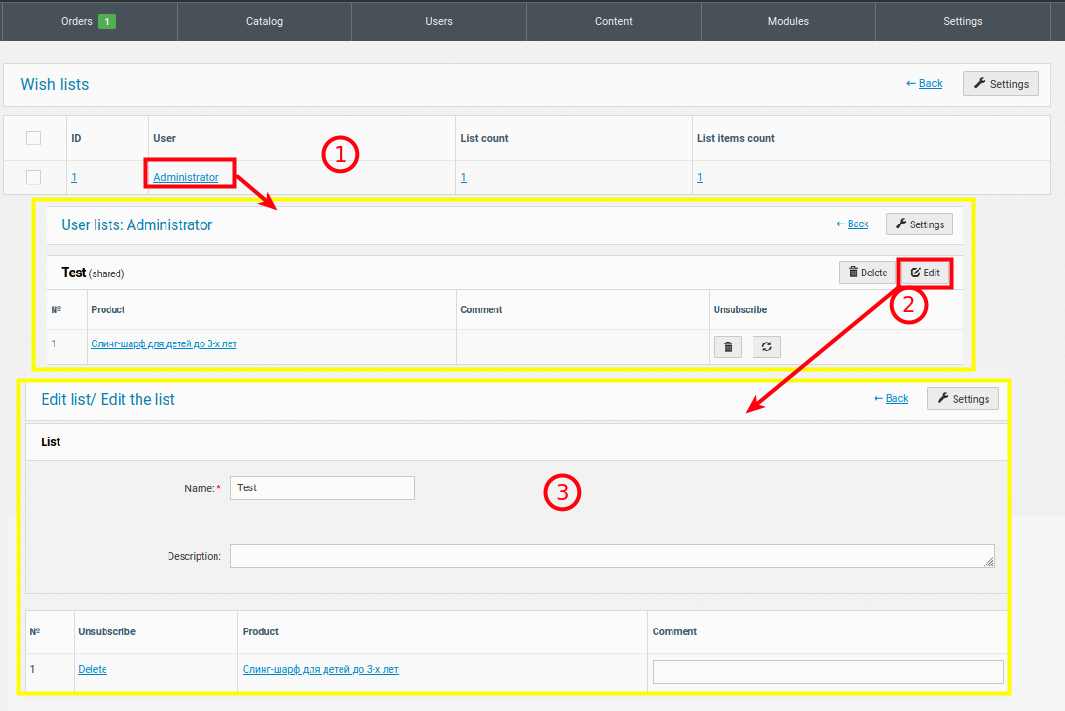Open product link in User lists table

(164, 344)
